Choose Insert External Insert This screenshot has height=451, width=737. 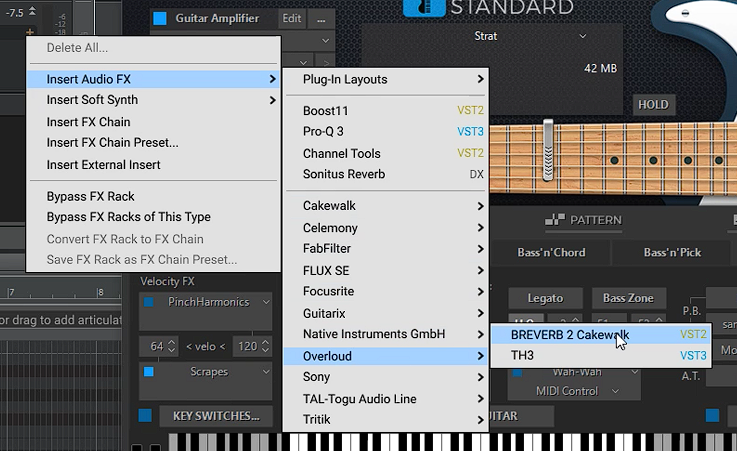153,165
